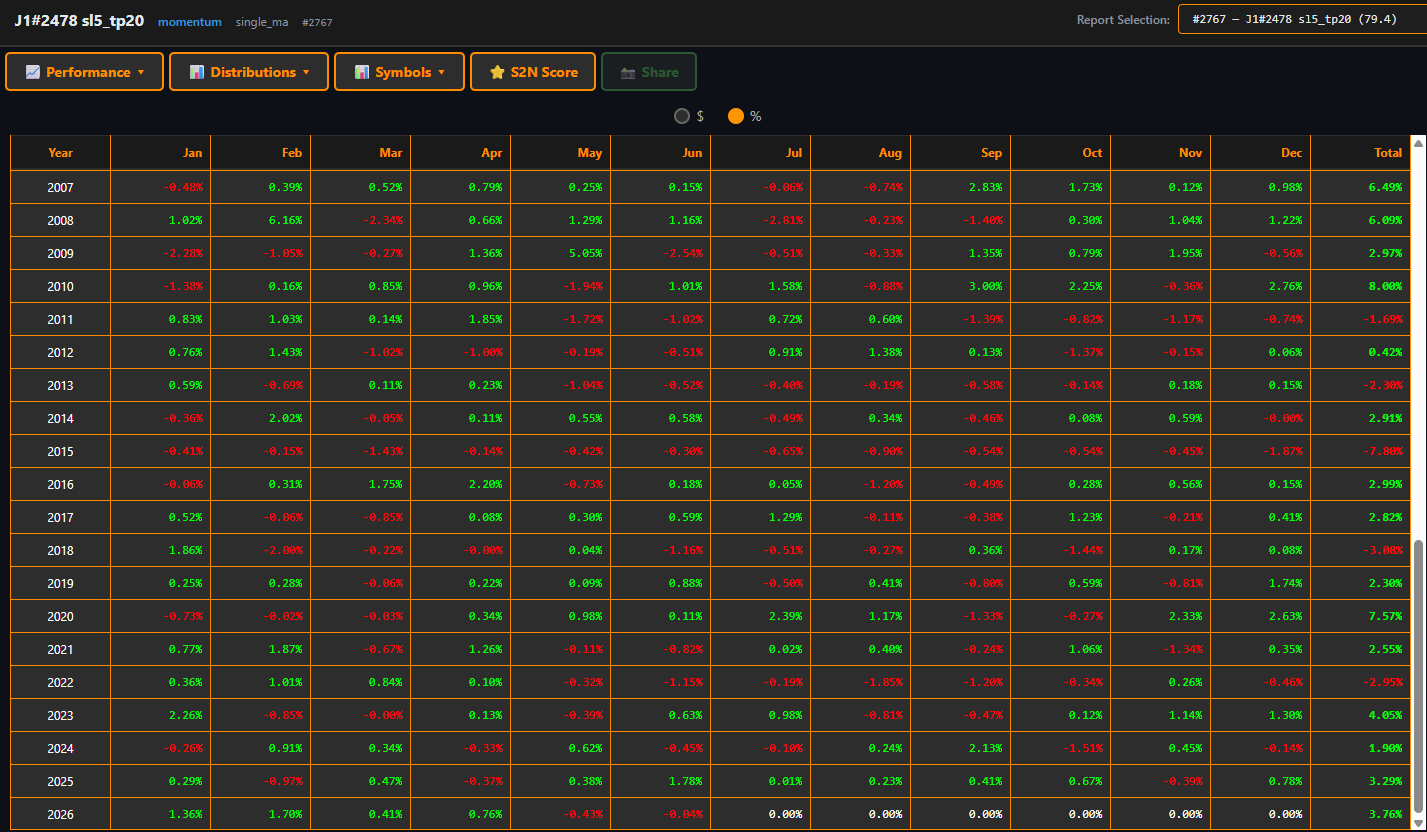Select the 2018 Total value -3.08%
The image size is (1427, 832).
coord(1382,550)
